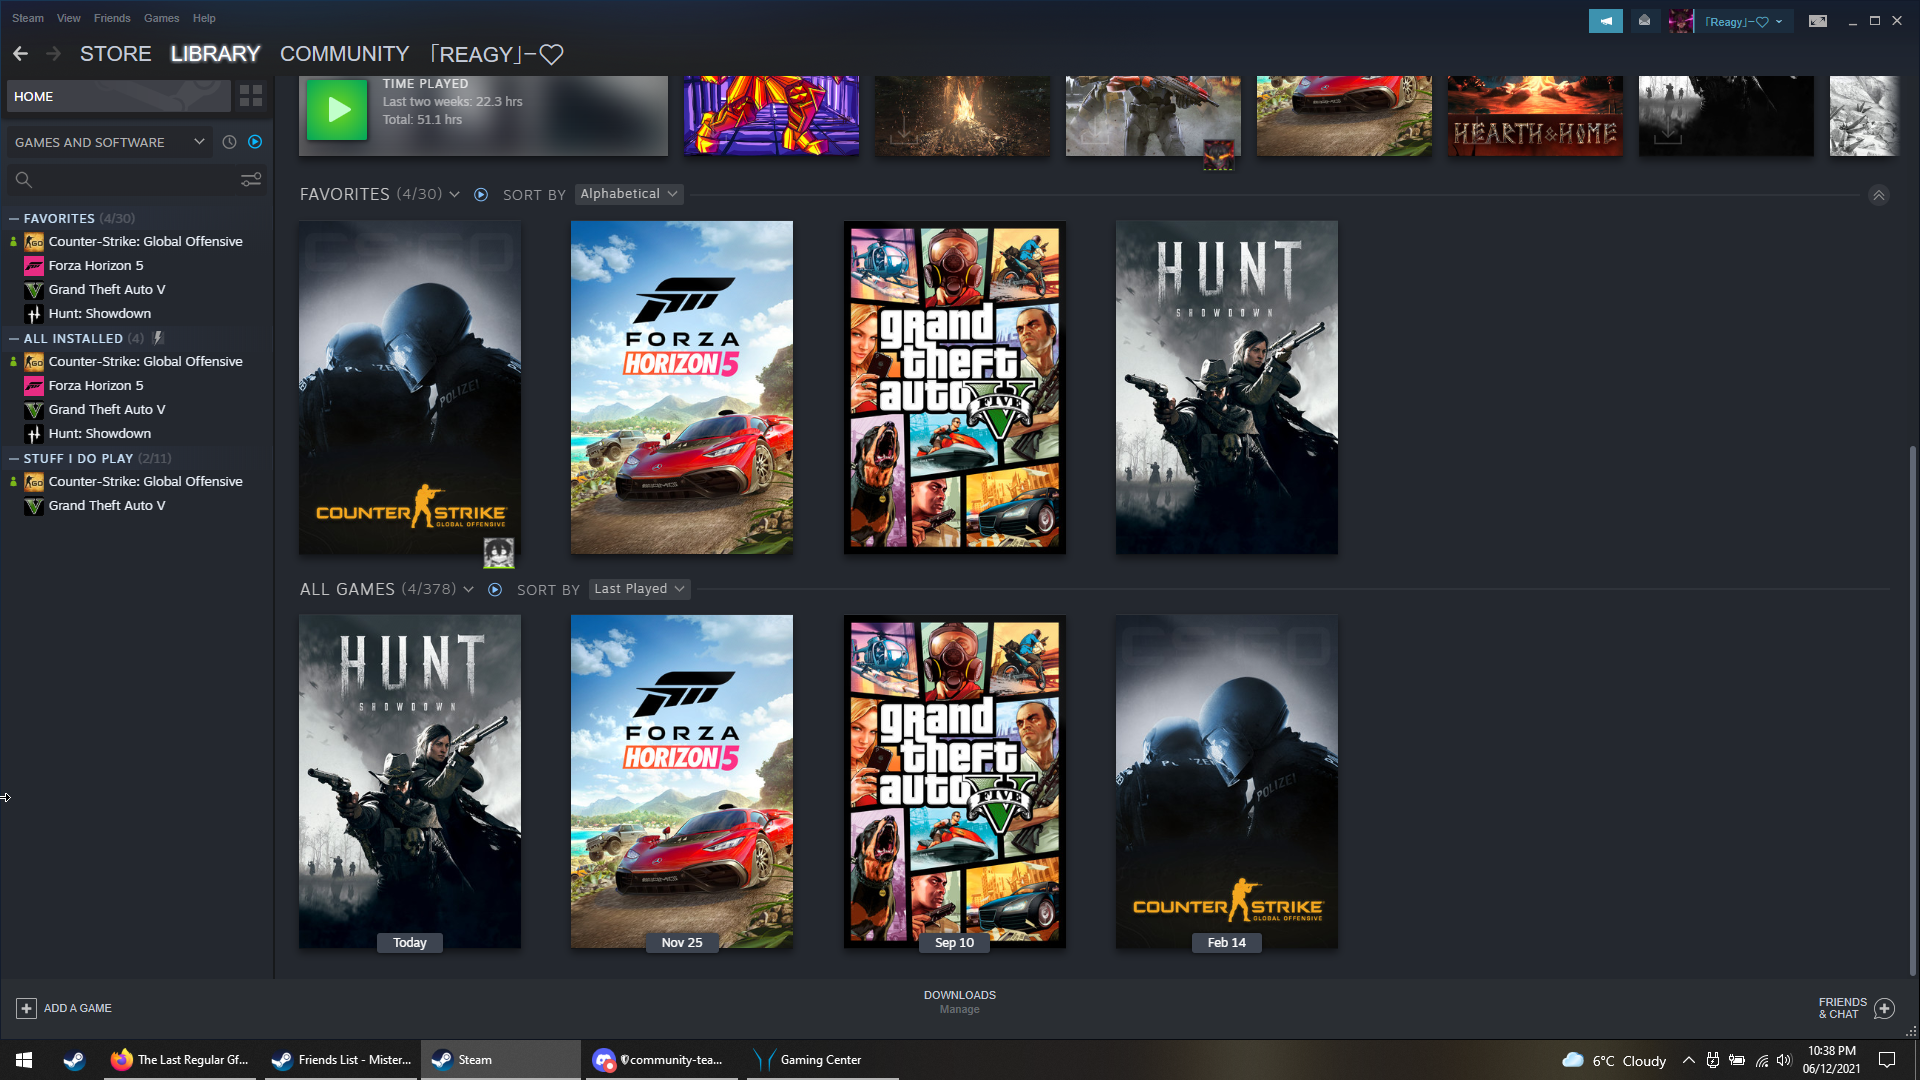Show hidden system tray icons
This screenshot has height=1080, width=1920.
tap(1688, 1060)
